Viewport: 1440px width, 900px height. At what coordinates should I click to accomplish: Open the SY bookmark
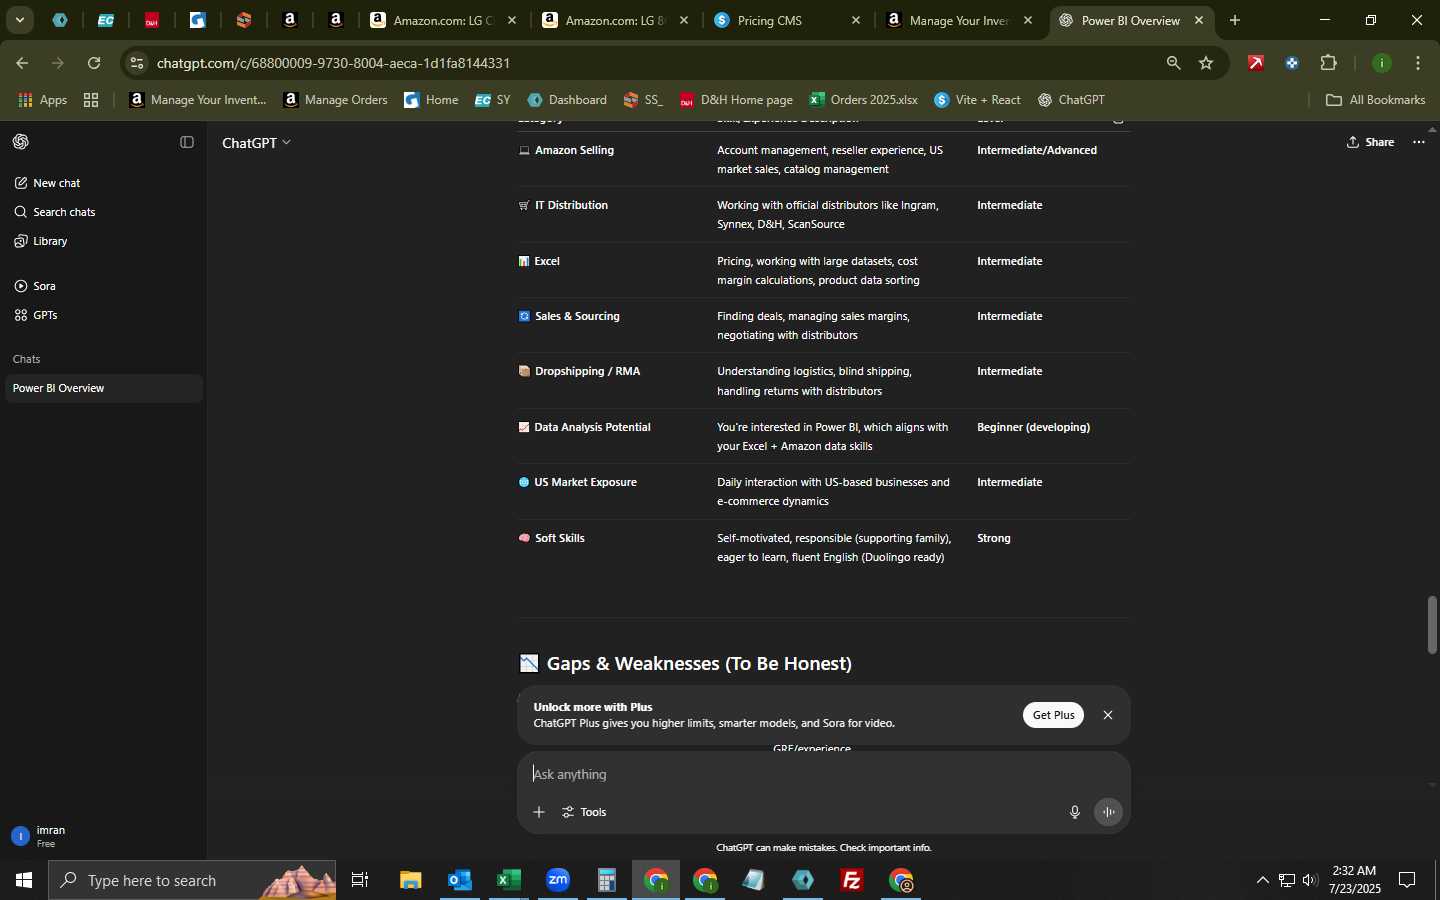click(493, 100)
